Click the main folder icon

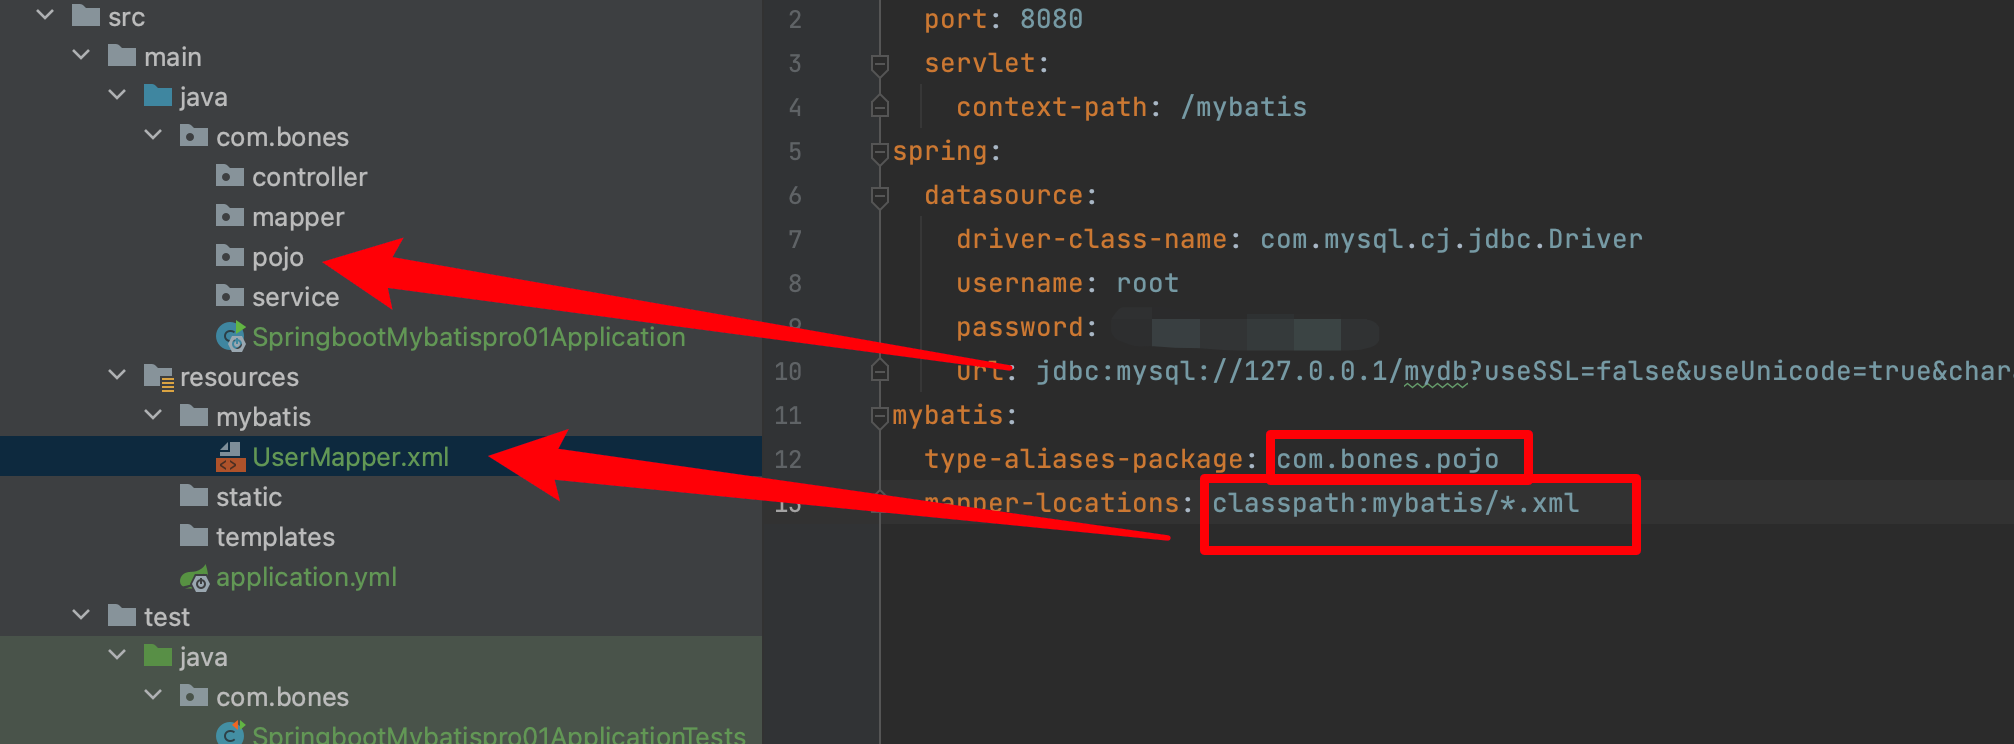click(x=122, y=55)
